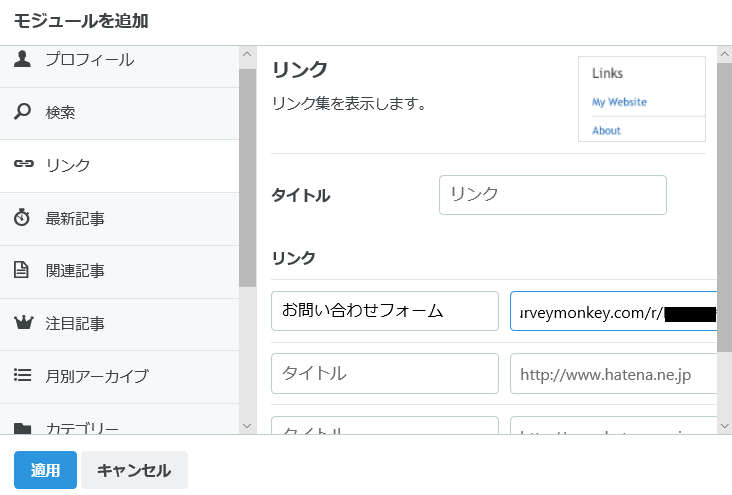Click the second row タイトル input field

385,374
